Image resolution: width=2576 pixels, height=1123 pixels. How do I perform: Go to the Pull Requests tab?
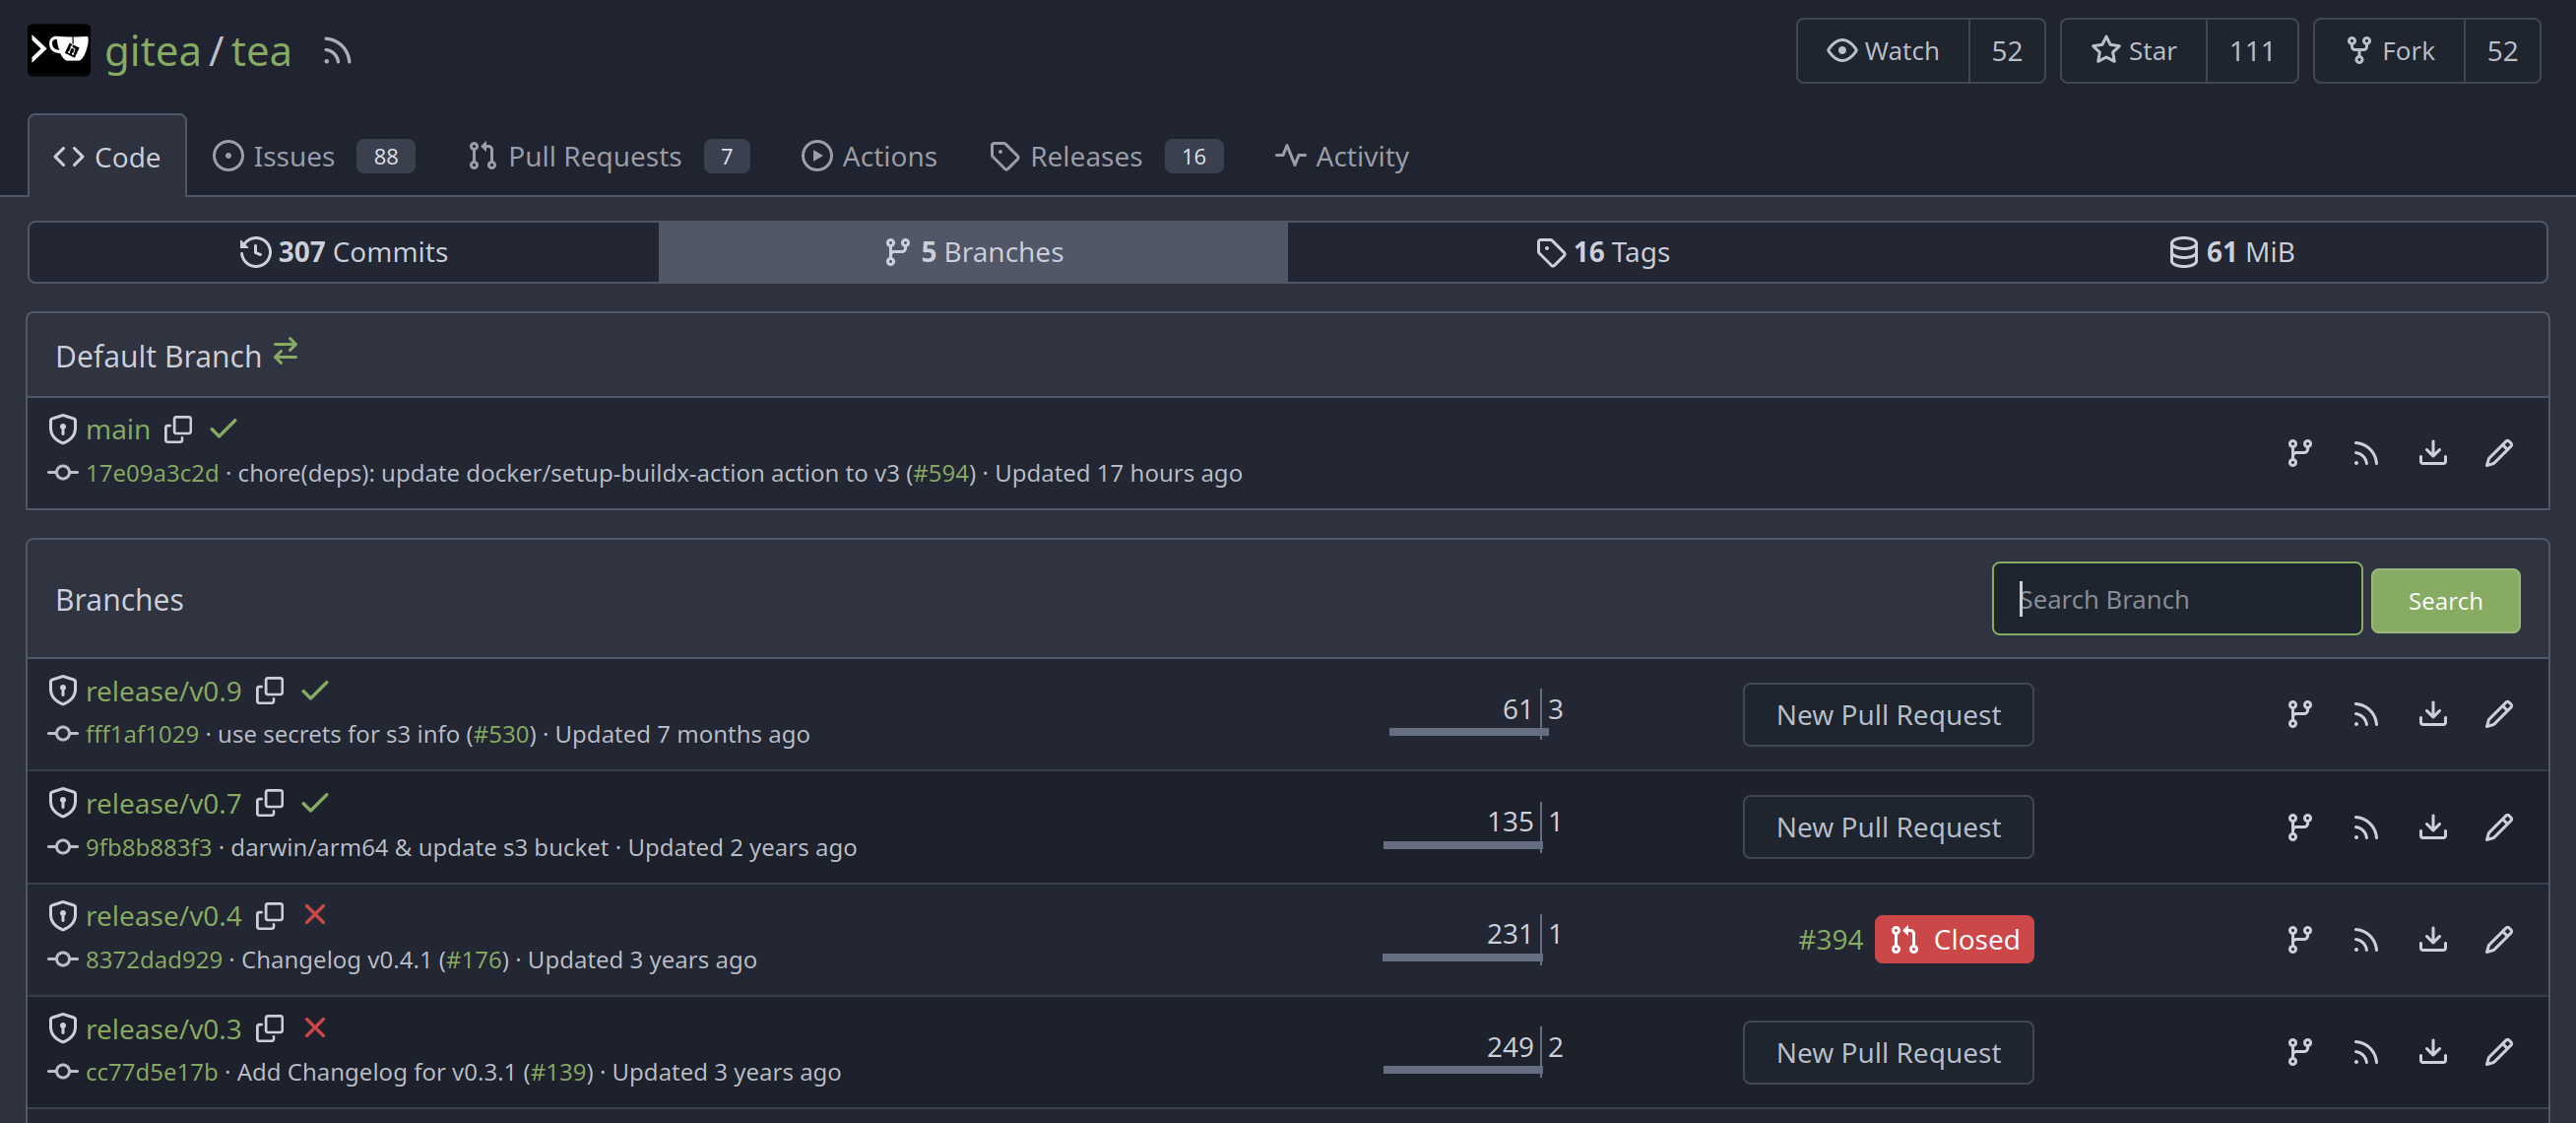point(608,156)
